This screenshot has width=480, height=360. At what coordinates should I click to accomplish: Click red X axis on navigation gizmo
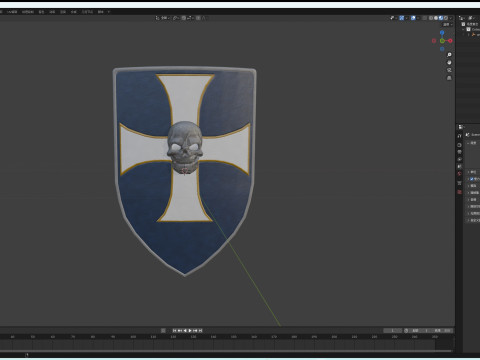coord(450,41)
